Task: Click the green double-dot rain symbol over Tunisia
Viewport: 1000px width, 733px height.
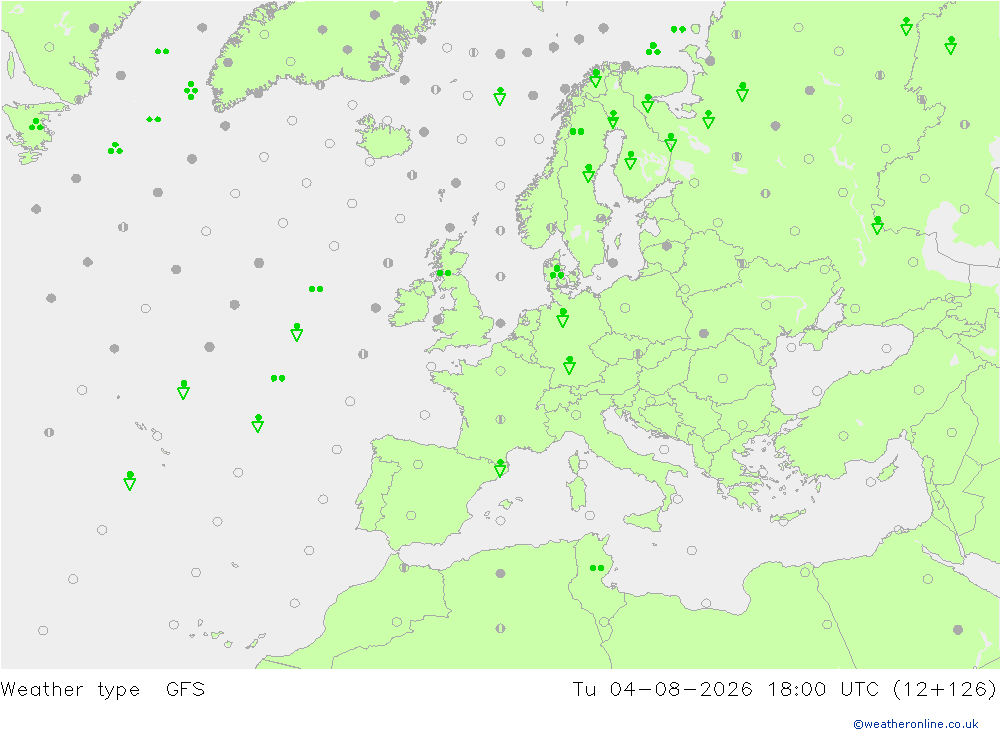Action: (597, 568)
